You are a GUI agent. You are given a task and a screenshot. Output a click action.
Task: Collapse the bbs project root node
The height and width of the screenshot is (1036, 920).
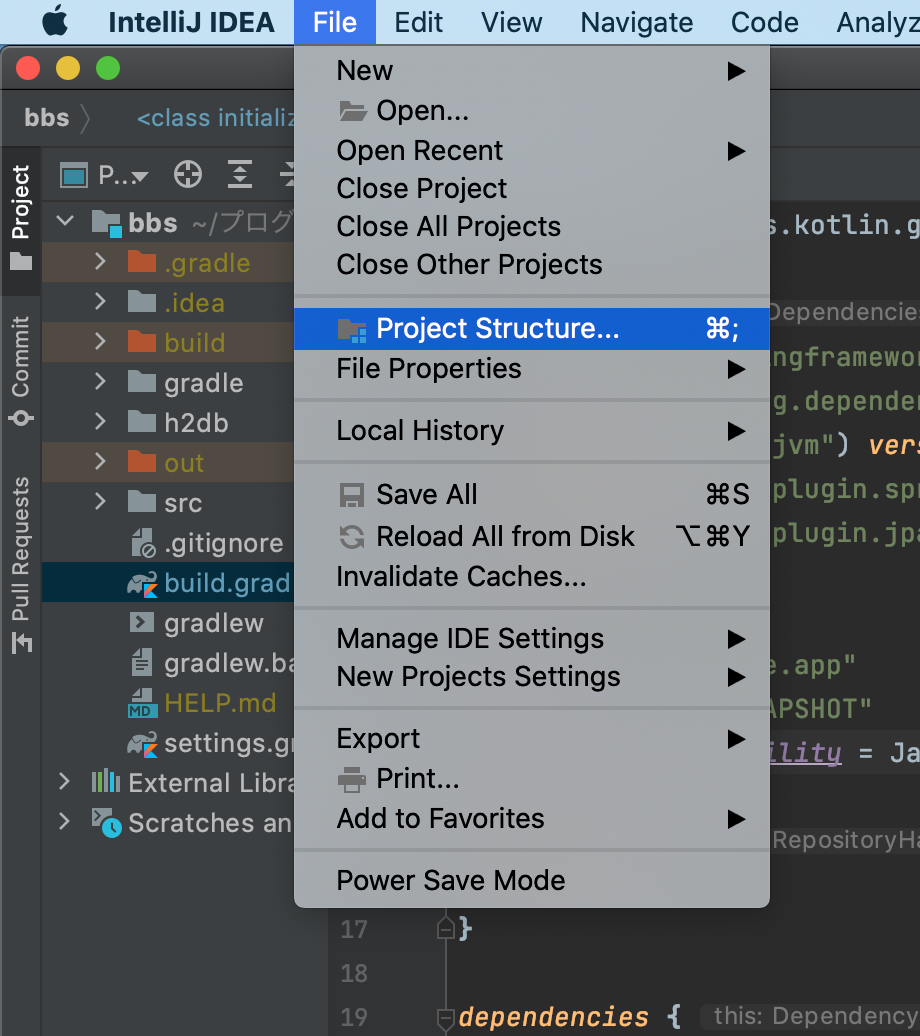[x=65, y=221]
